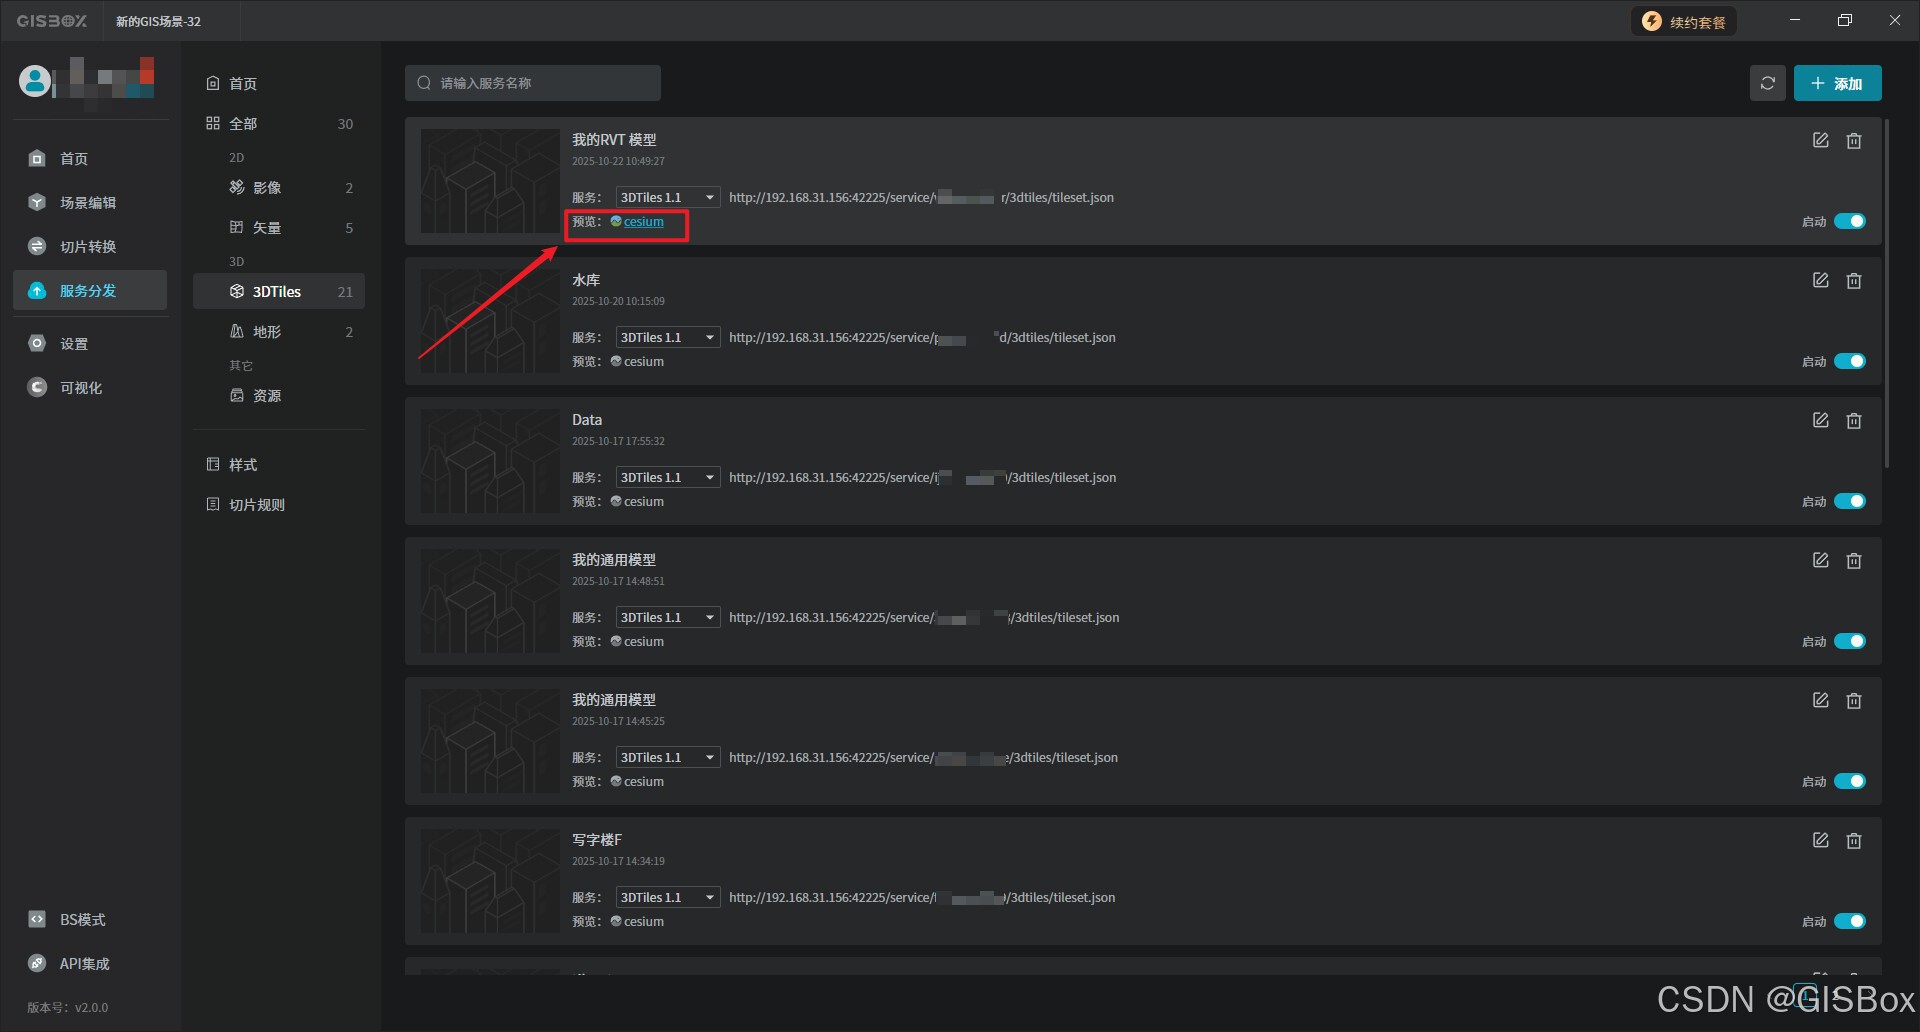The width and height of the screenshot is (1920, 1032).
Task: Edit 我的通用模型 service dated 14:48:51
Action: click(1820, 560)
